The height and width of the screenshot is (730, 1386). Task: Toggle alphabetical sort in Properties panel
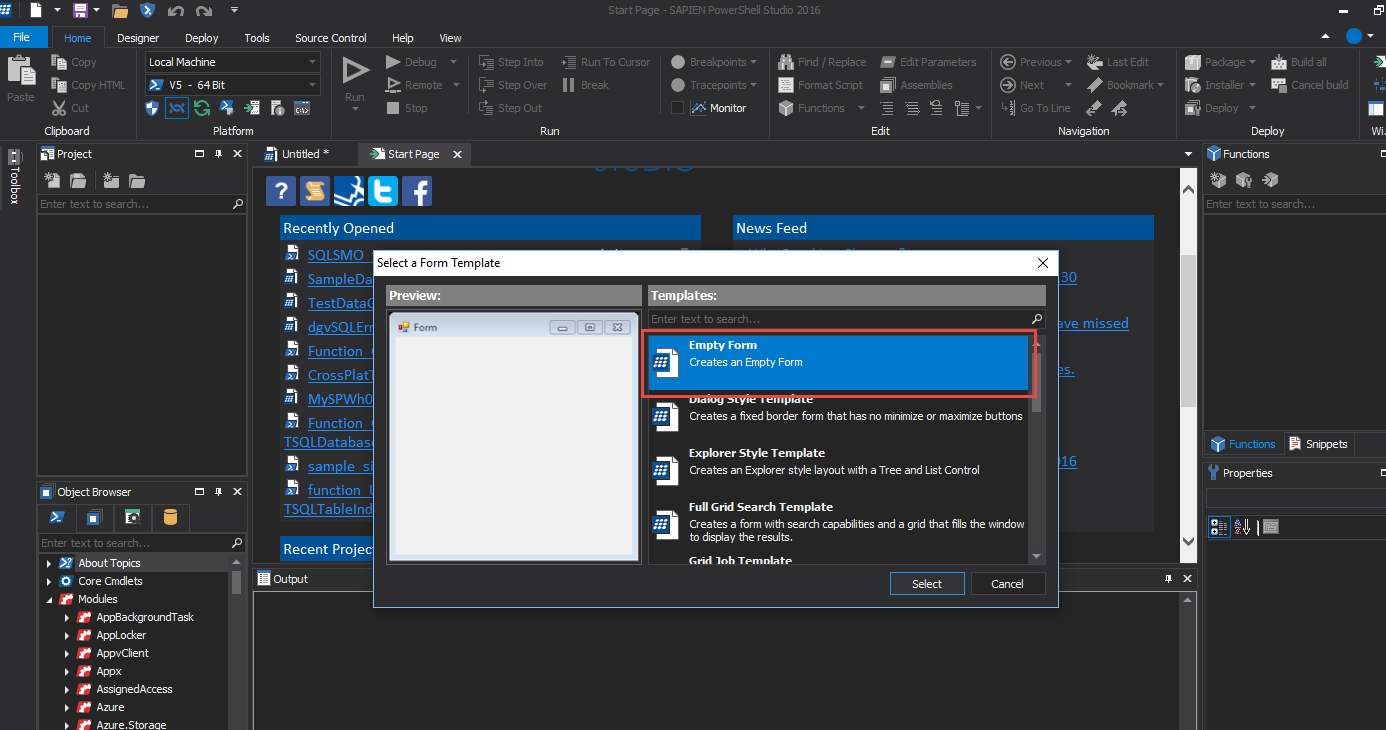[1243, 527]
